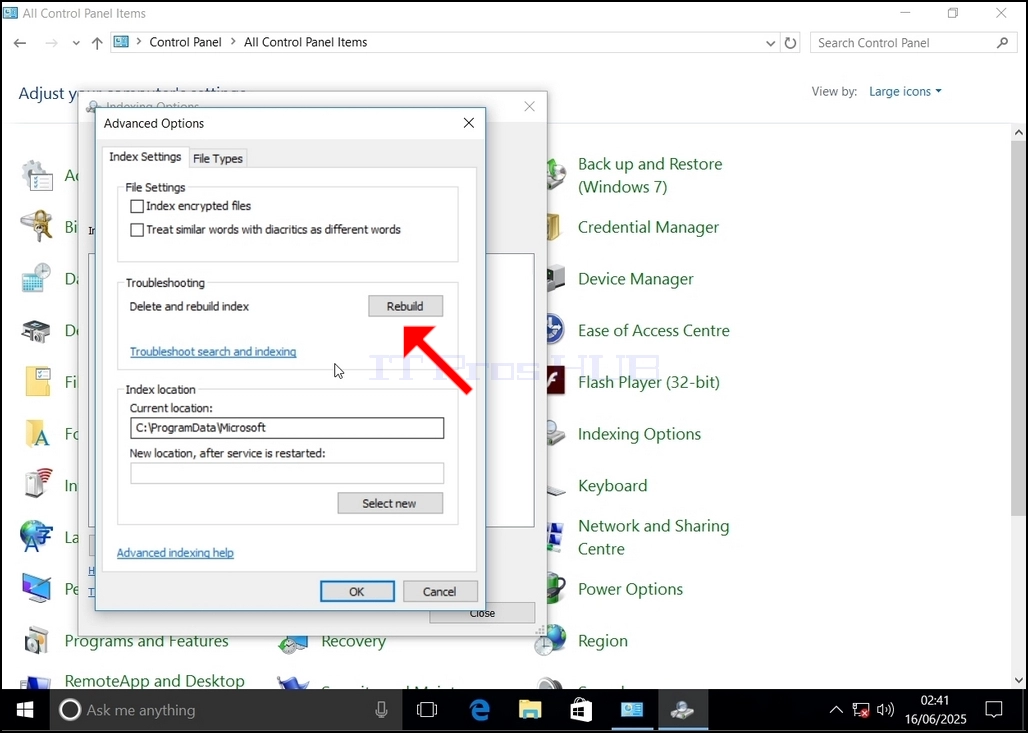The height and width of the screenshot is (733, 1028).
Task: Click the Current location path field
Action: tap(287, 428)
